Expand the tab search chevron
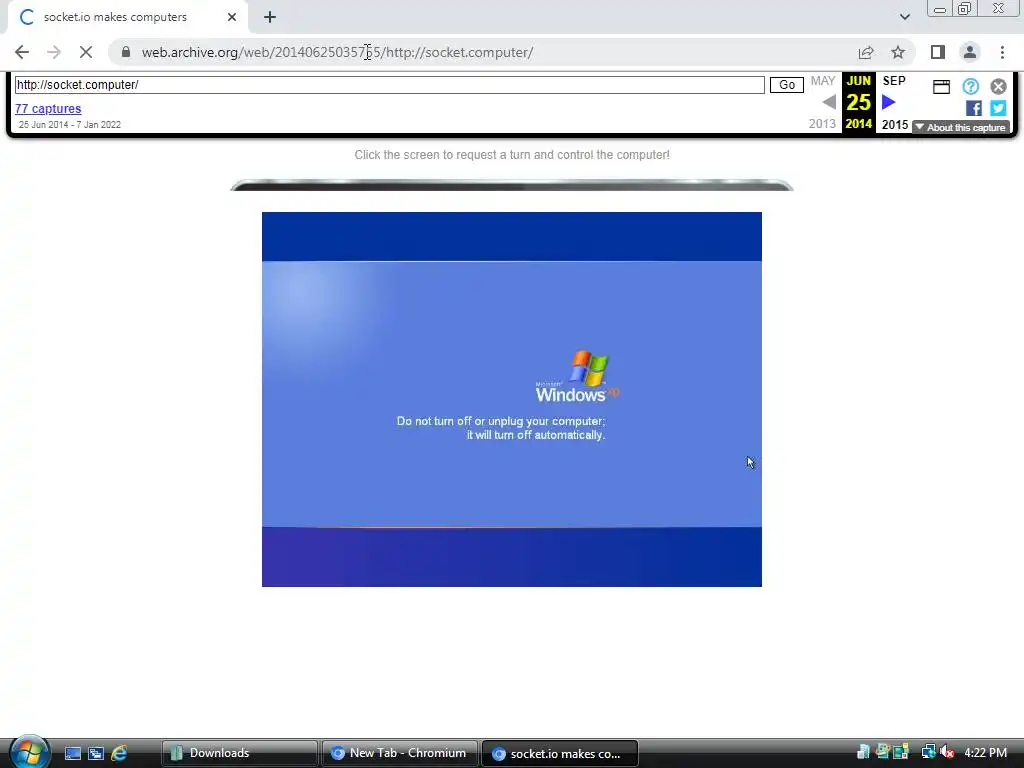The height and width of the screenshot is (768, 1024). click(x=904, y=17)
